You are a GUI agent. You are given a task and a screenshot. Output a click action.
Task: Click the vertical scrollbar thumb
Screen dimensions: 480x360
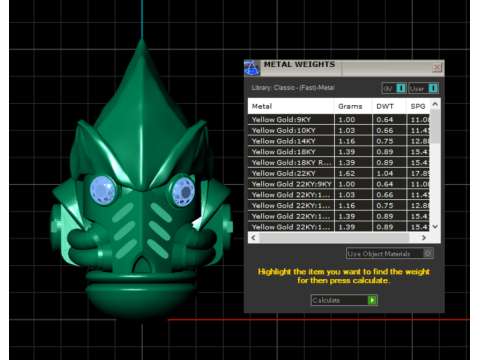click(x=435, y=126)
